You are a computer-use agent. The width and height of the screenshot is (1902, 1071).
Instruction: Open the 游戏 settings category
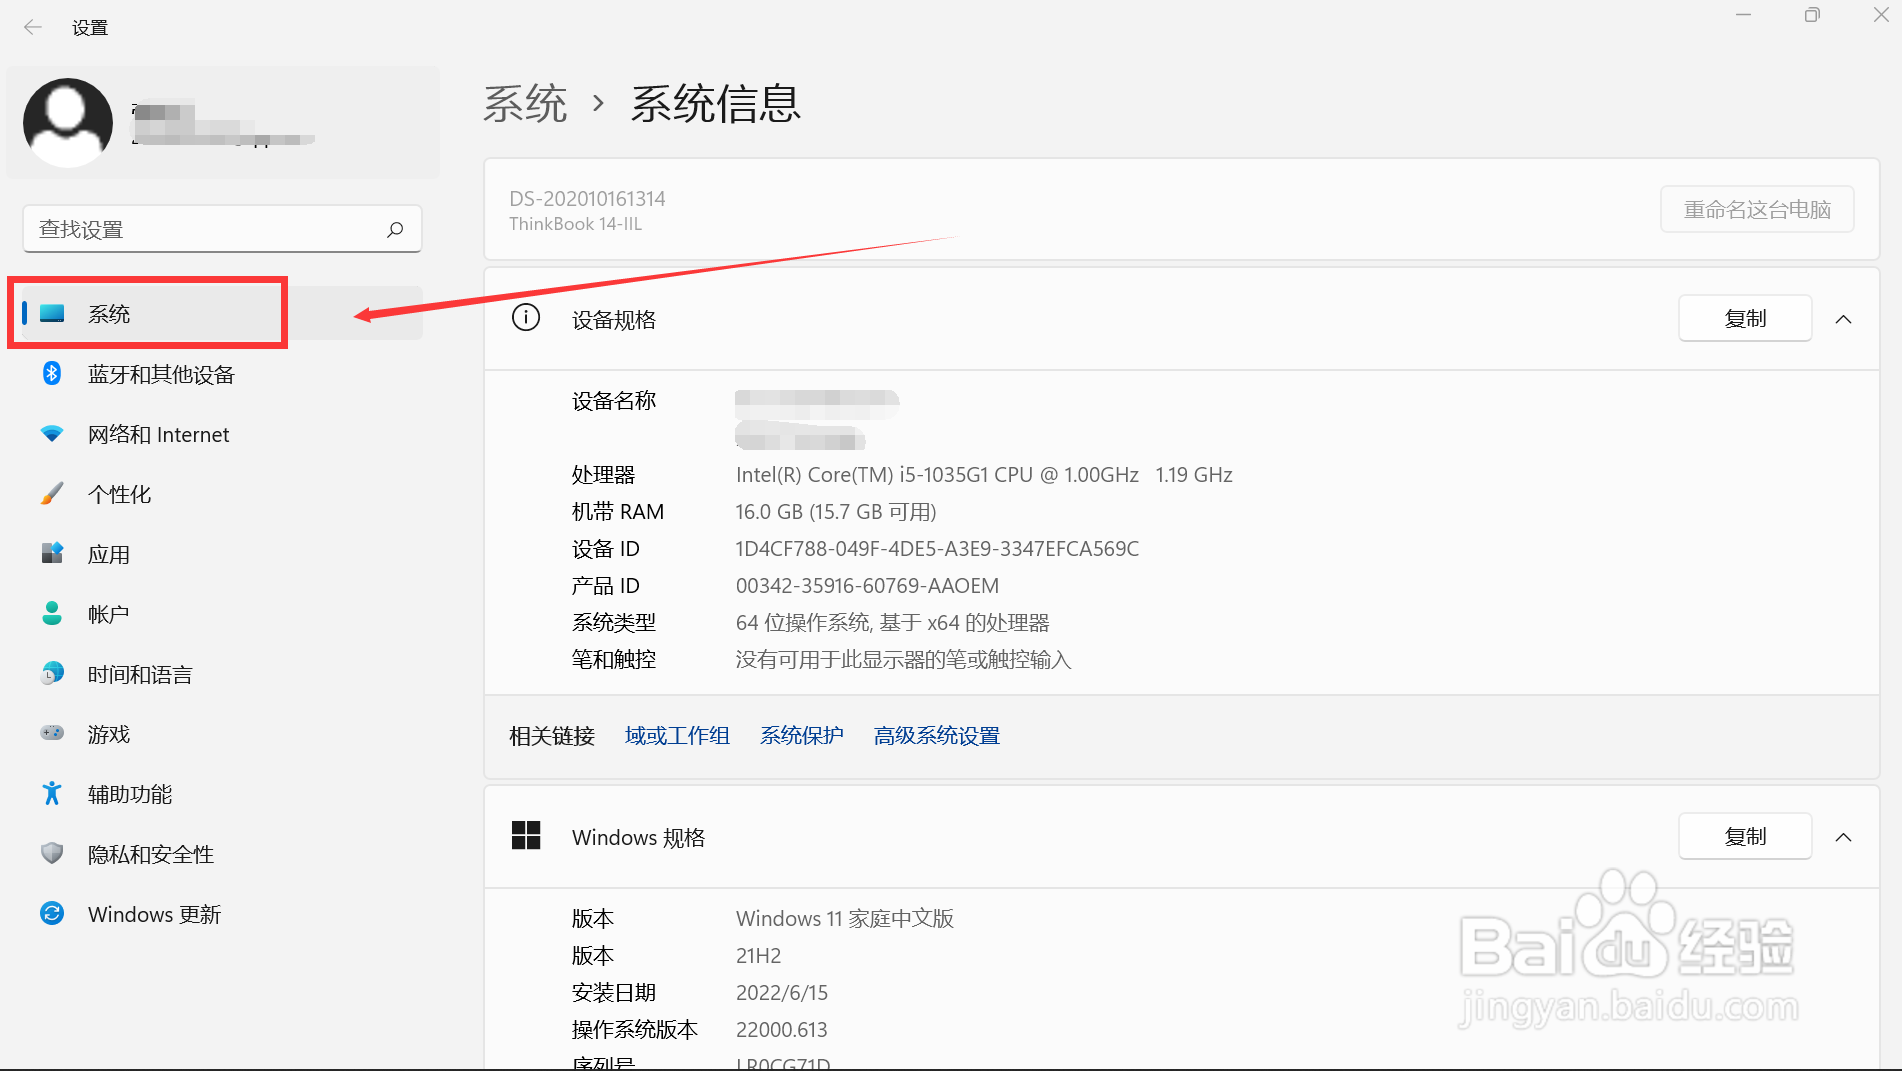[x=108, y=733]
